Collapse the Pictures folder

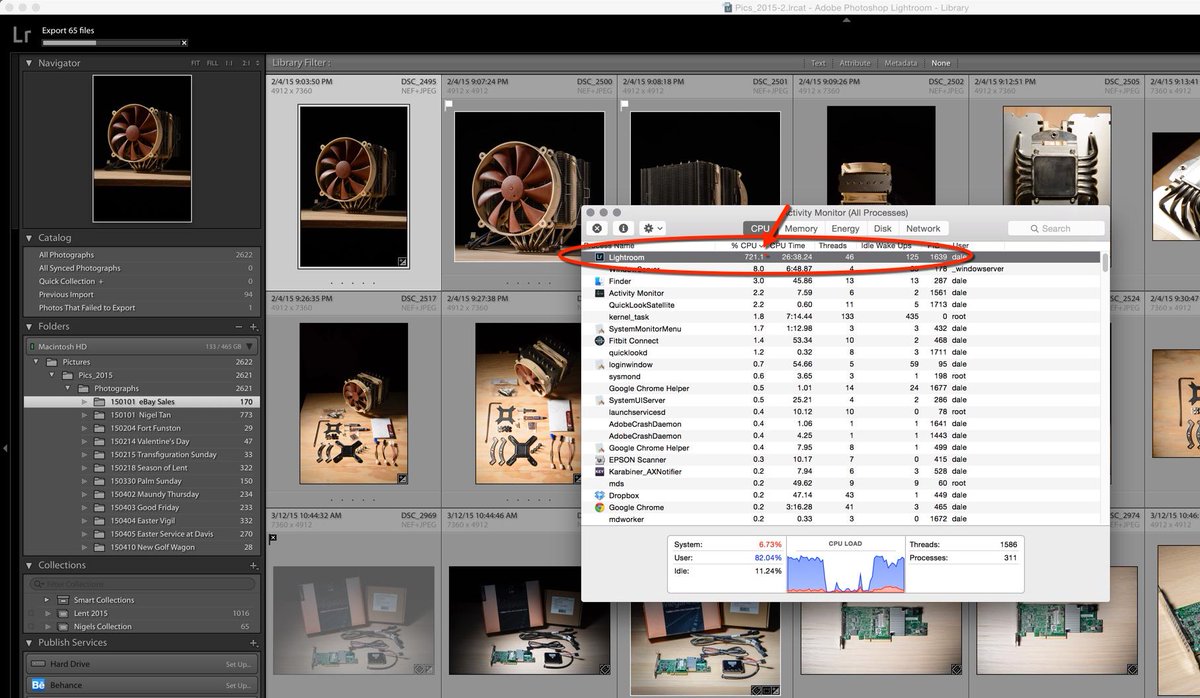tap(38, 362)
